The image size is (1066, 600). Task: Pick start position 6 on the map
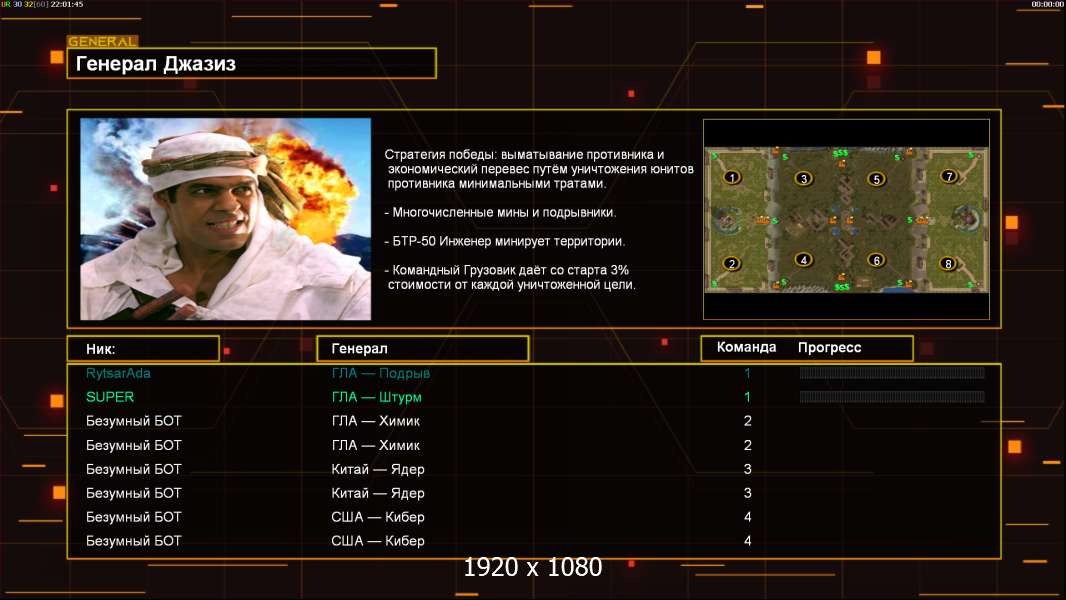pos(876,260)
